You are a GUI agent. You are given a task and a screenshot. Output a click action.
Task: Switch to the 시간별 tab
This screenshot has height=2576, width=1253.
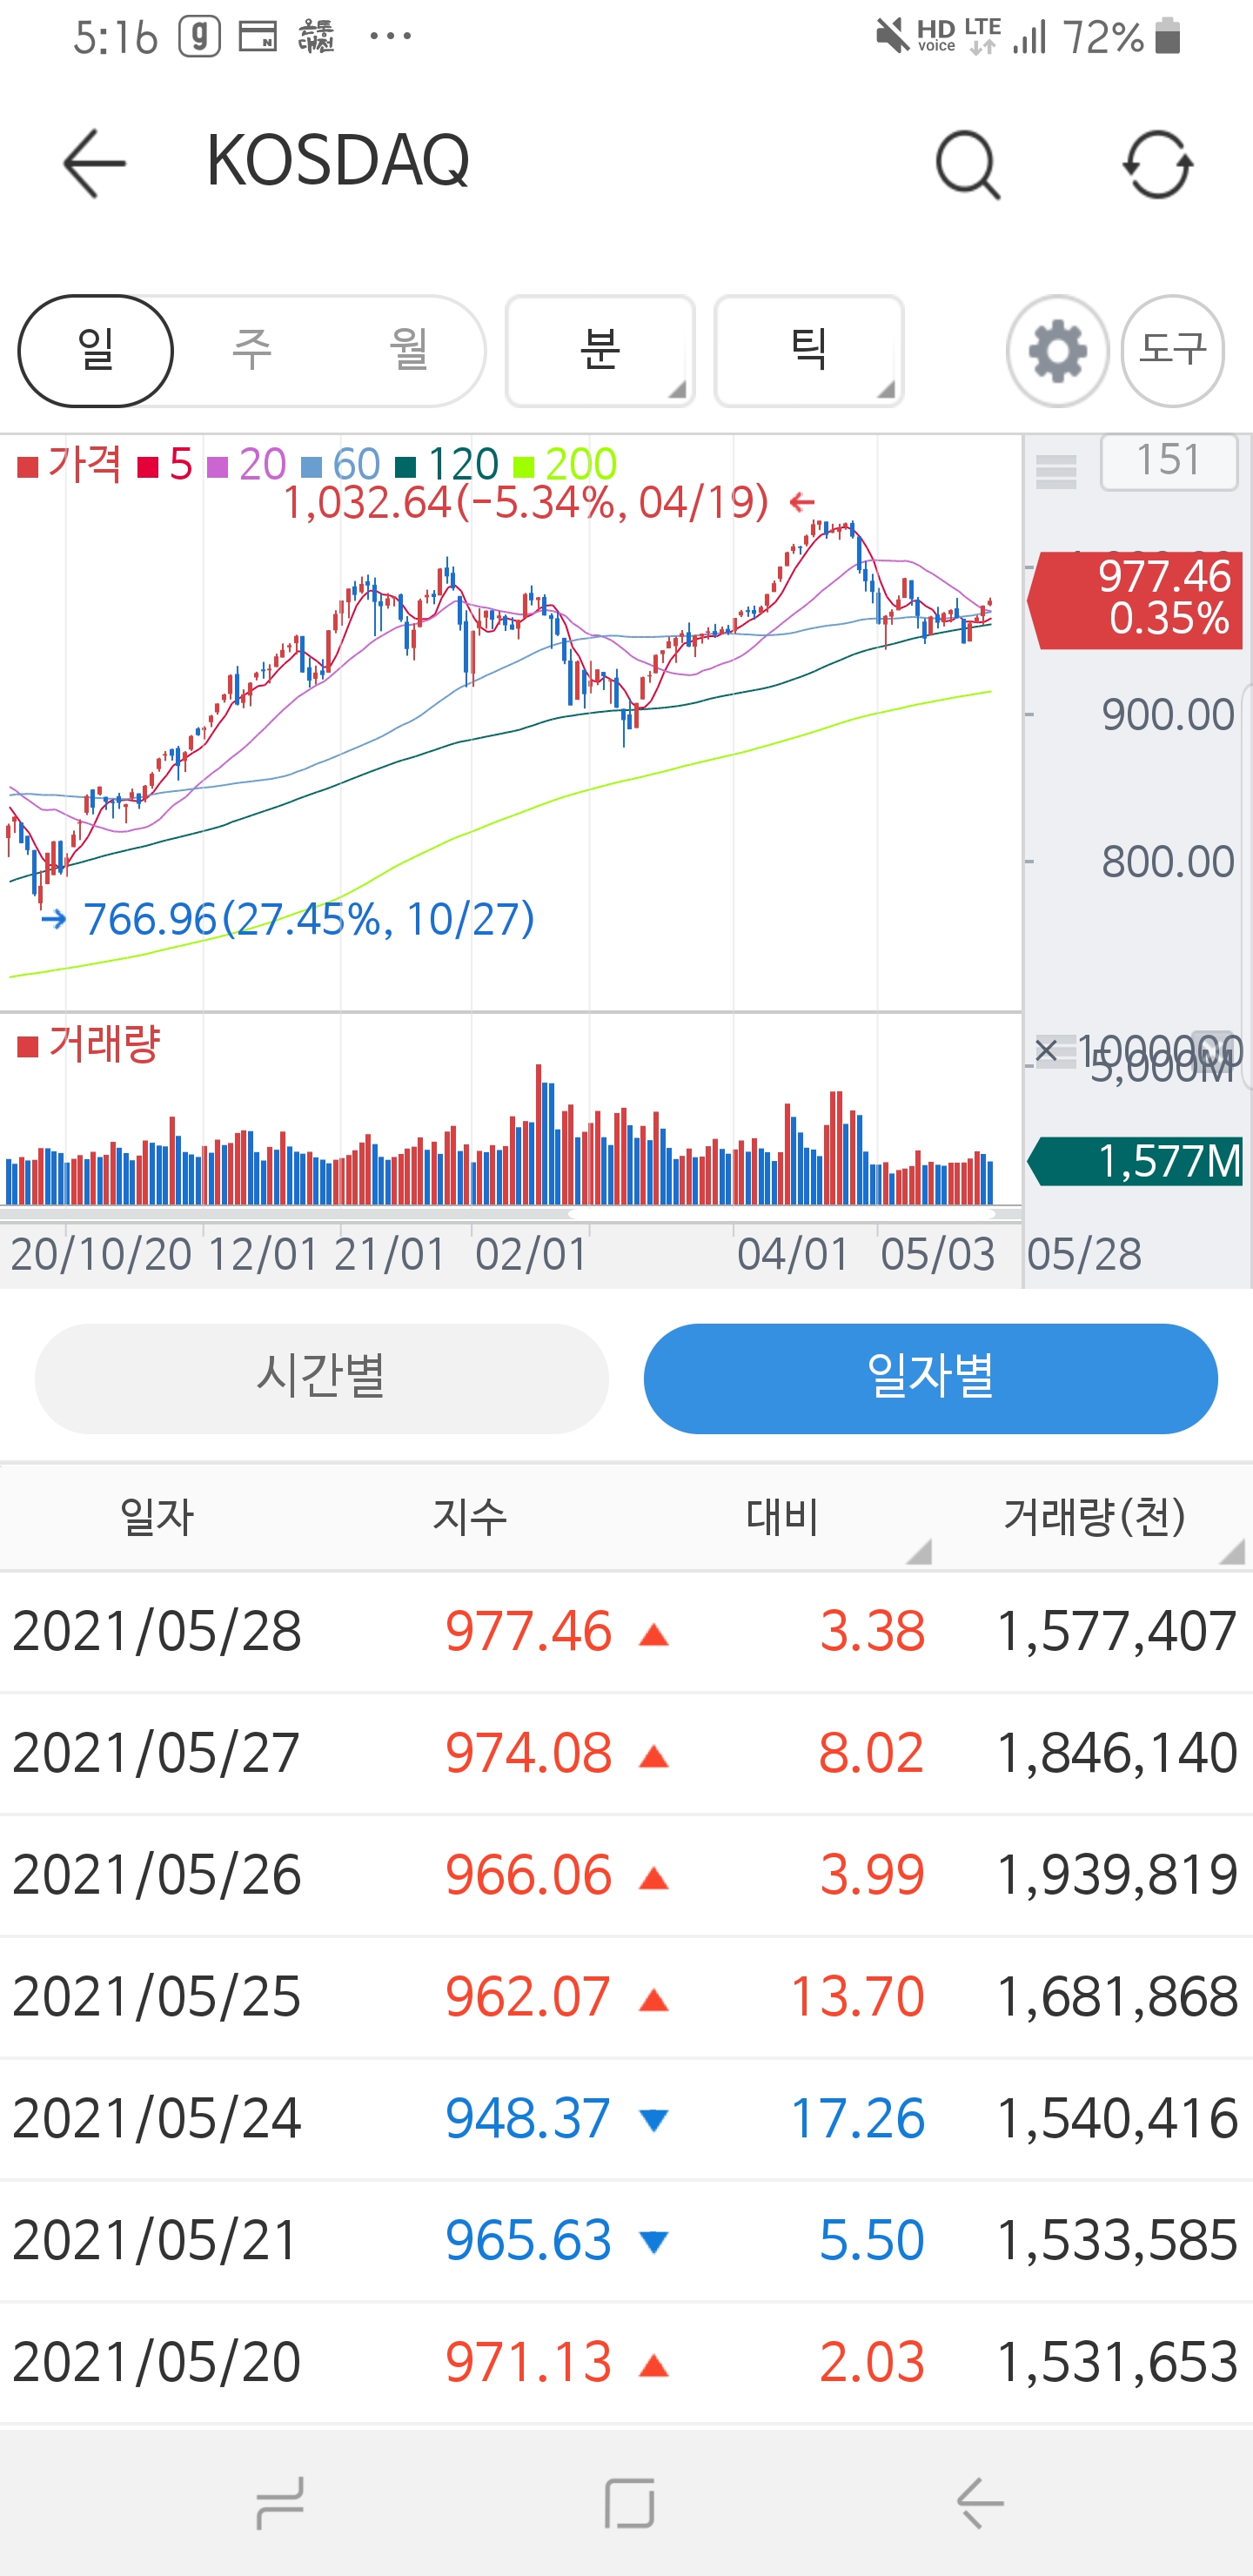[x=322, y=1378]
